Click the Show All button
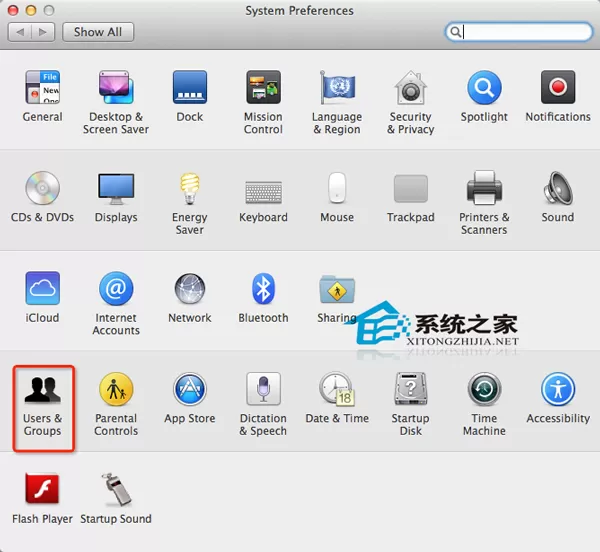Image resolution: width=600 pixels, height=552 pixels. coord(98,32)
